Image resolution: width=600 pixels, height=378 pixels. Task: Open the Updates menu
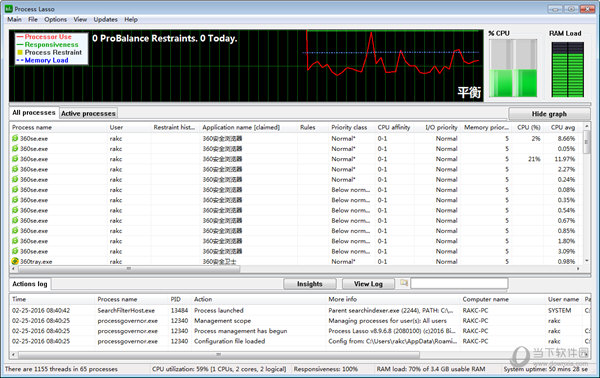[105, 20]
